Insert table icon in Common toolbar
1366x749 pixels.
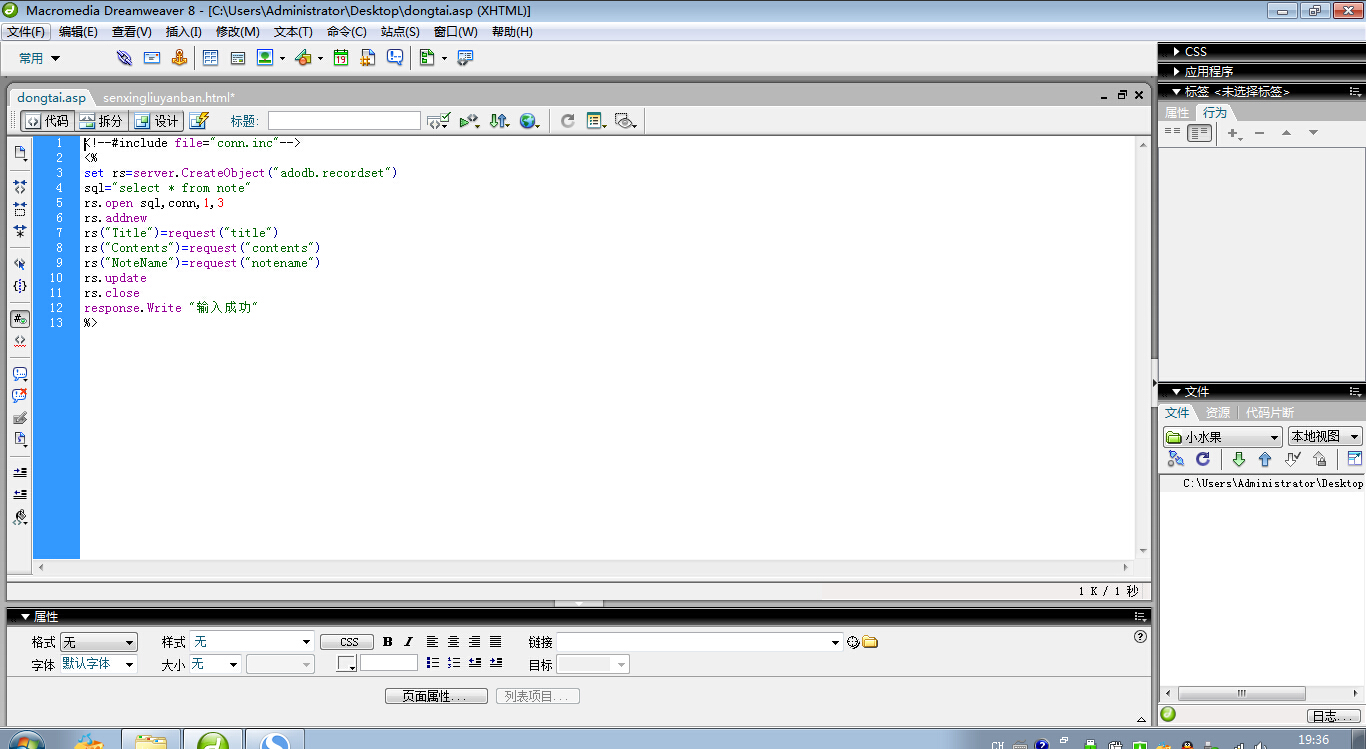(x=211, y=58)
